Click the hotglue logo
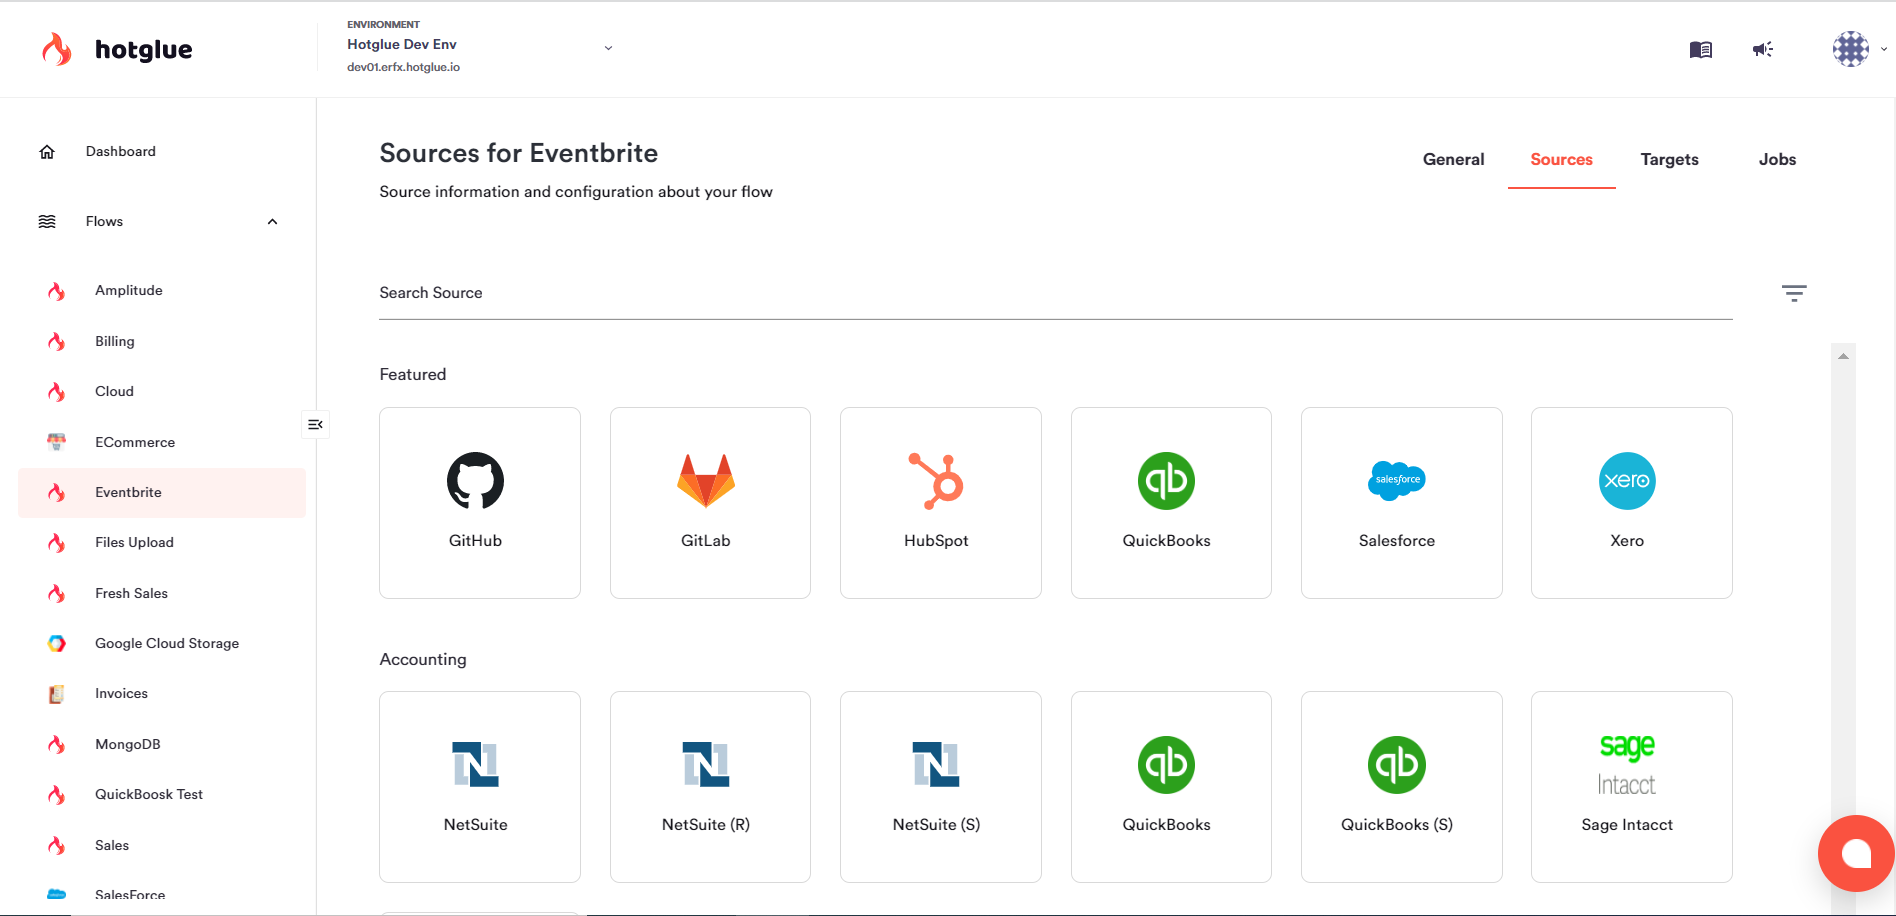The height and width of the screenshot is (916, 1896). pos(117,49)
